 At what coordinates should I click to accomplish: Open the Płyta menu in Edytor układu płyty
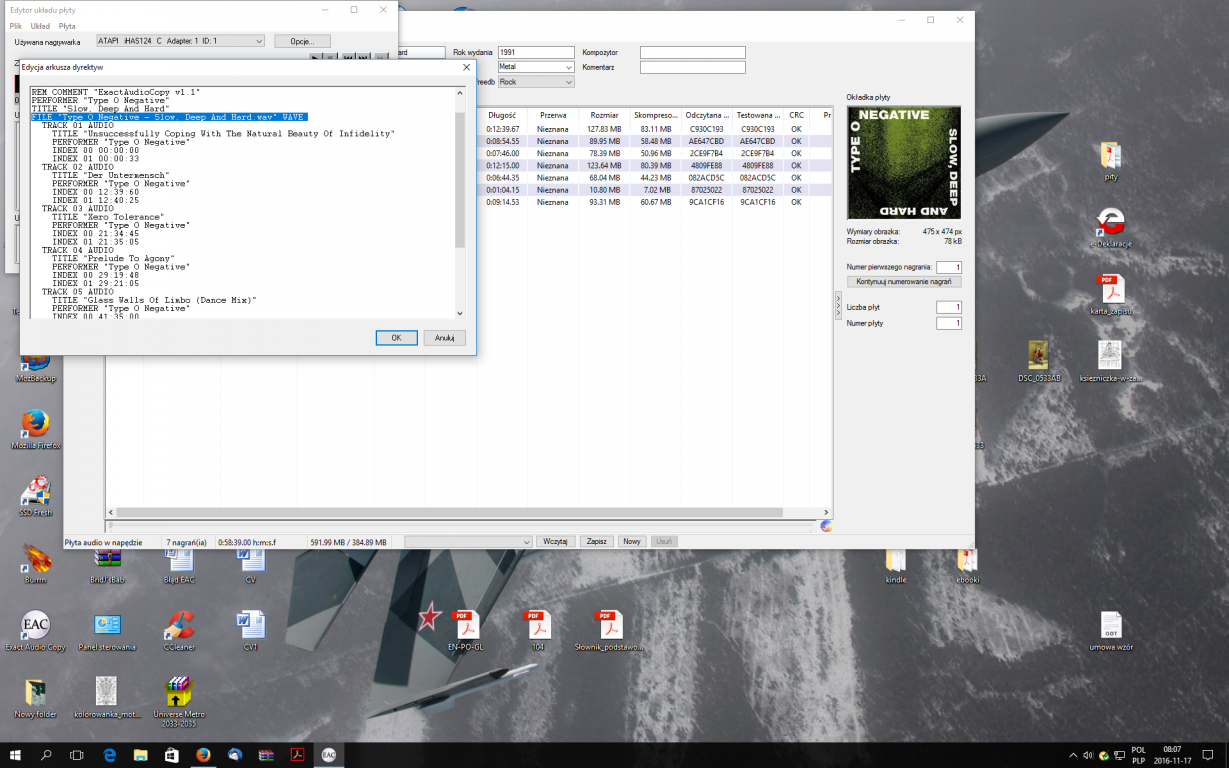point(67,26)
